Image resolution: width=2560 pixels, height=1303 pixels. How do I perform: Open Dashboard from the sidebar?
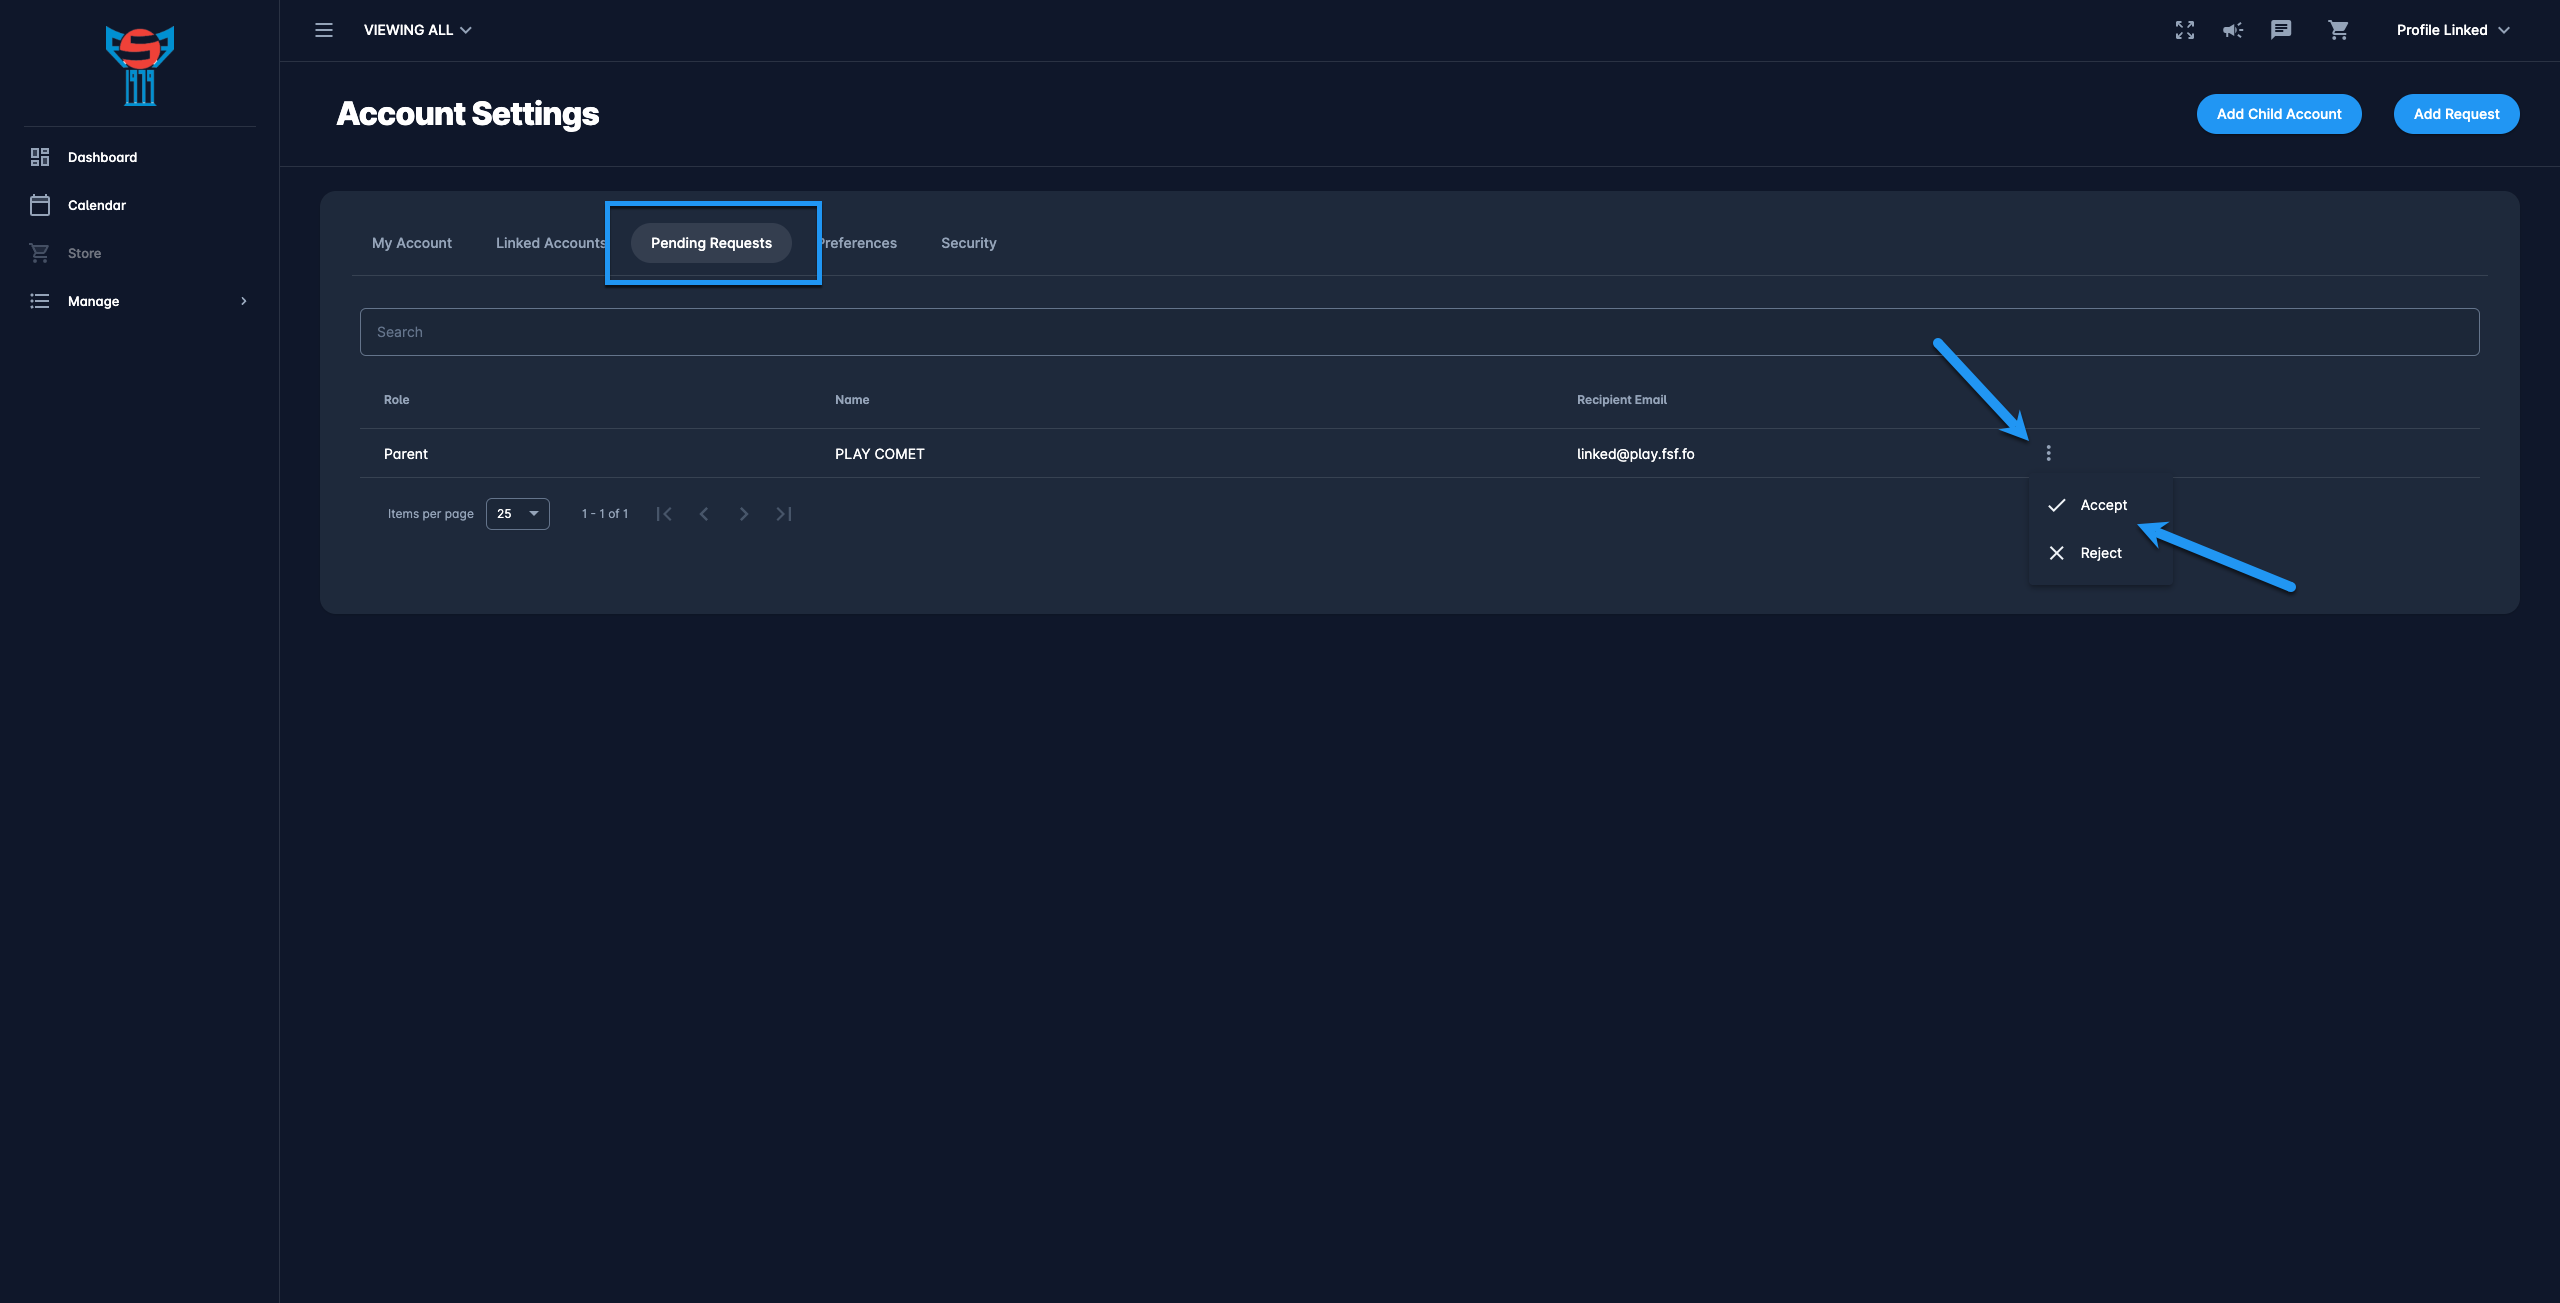click(x=102, y=157)
